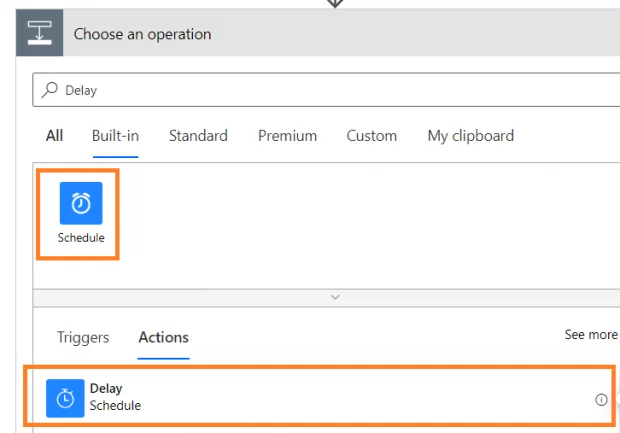Click the "See more" link
The width and height of the screenshot is (620, 433).
(590, 335)
